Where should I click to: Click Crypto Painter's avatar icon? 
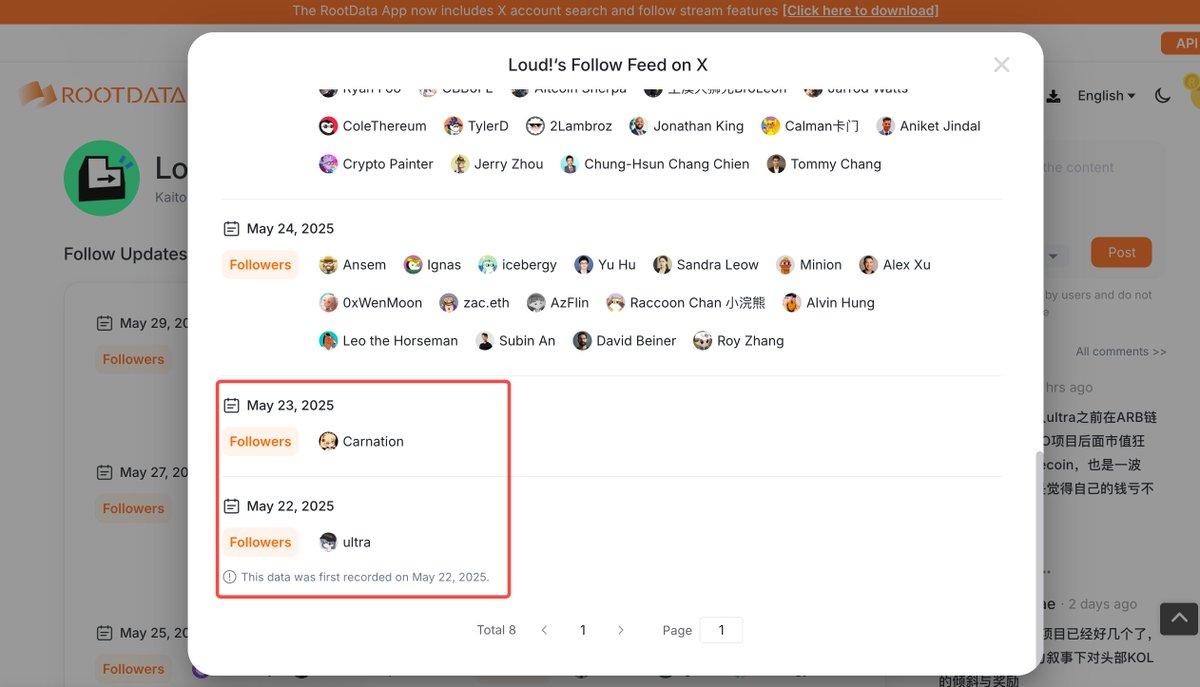tap(328, 164)
